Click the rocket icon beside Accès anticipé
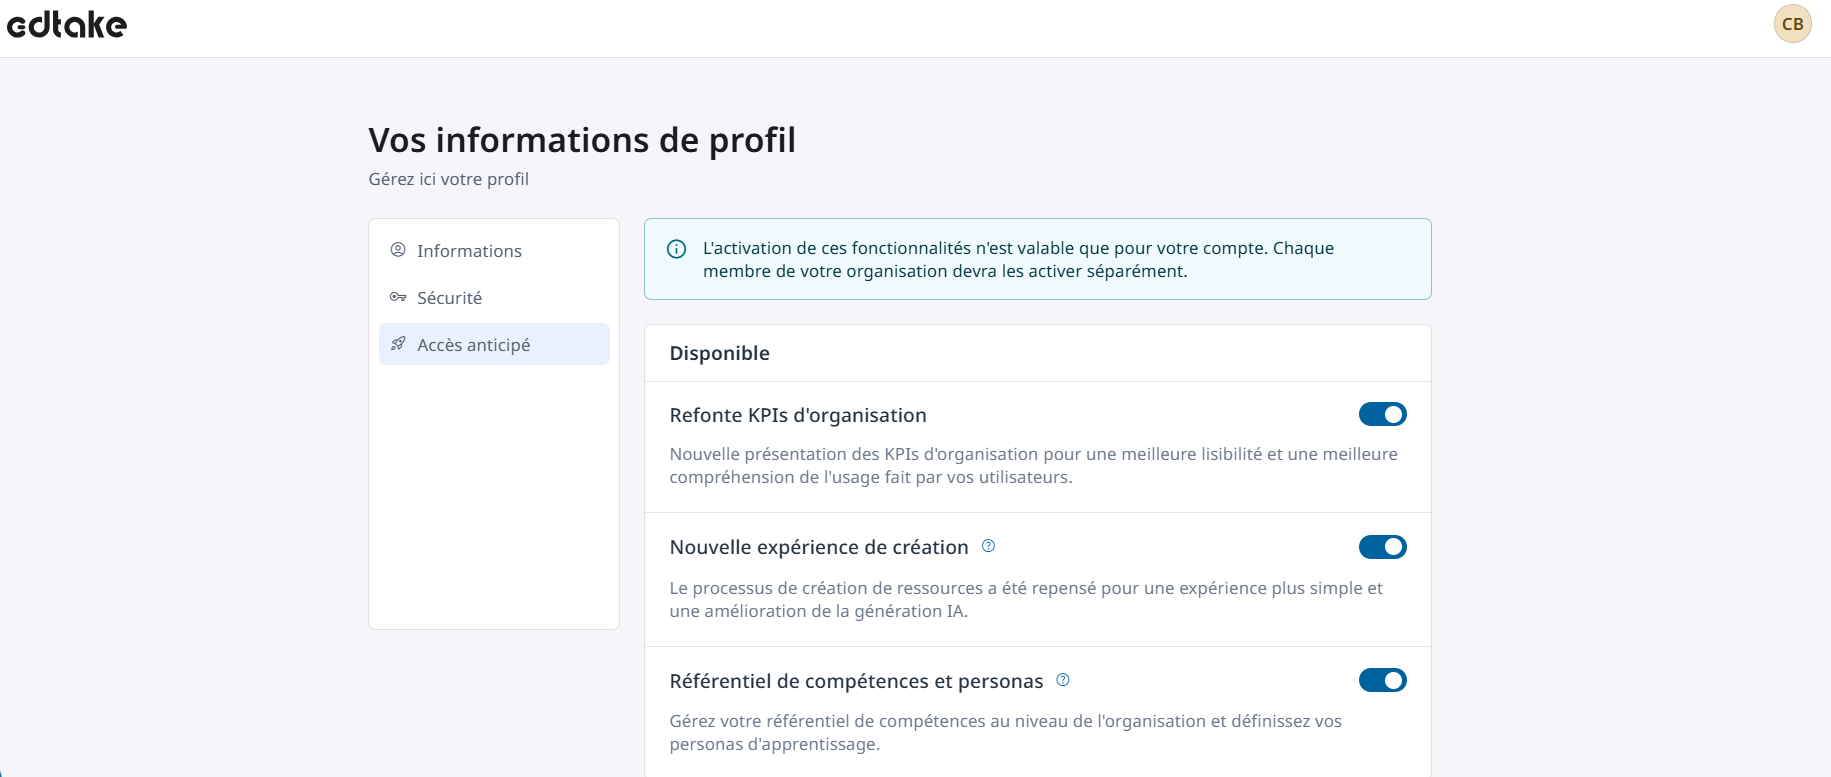 coord(398,344)
